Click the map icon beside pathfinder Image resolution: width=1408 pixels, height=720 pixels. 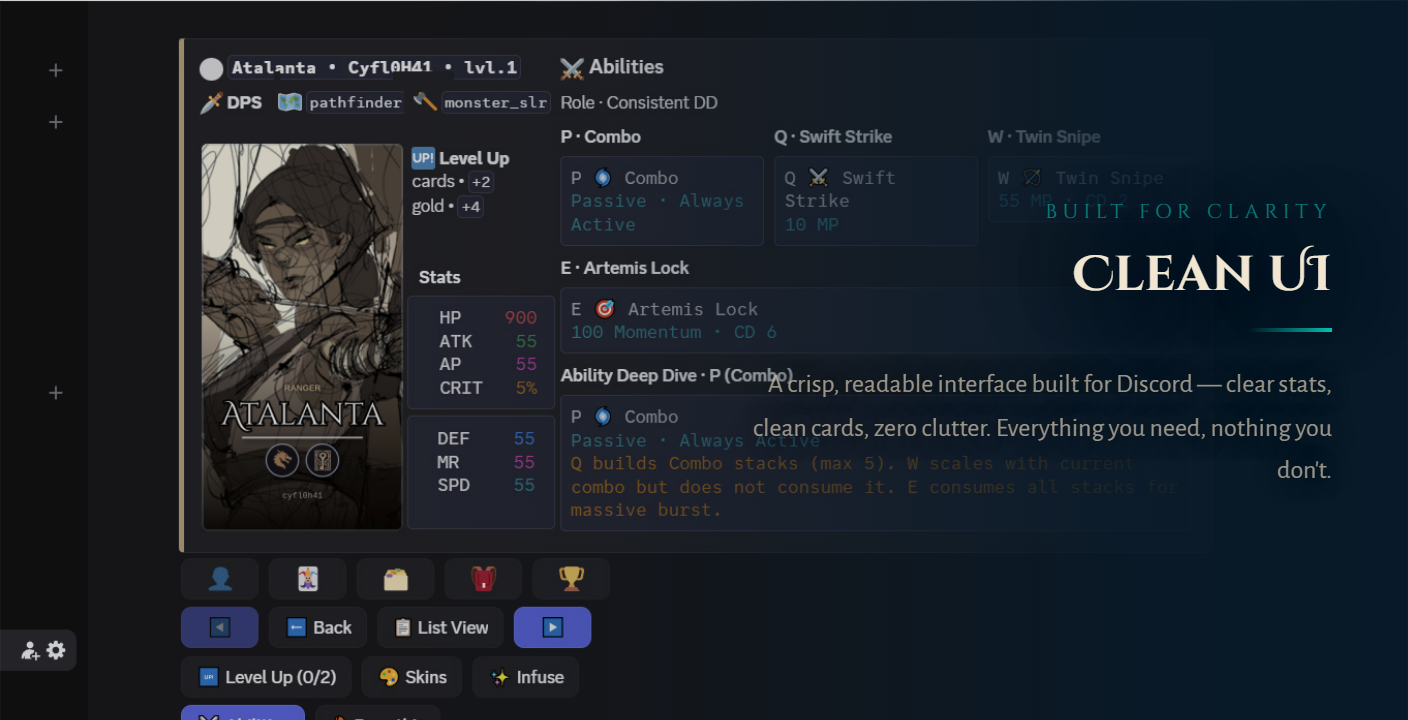point(290,102)
